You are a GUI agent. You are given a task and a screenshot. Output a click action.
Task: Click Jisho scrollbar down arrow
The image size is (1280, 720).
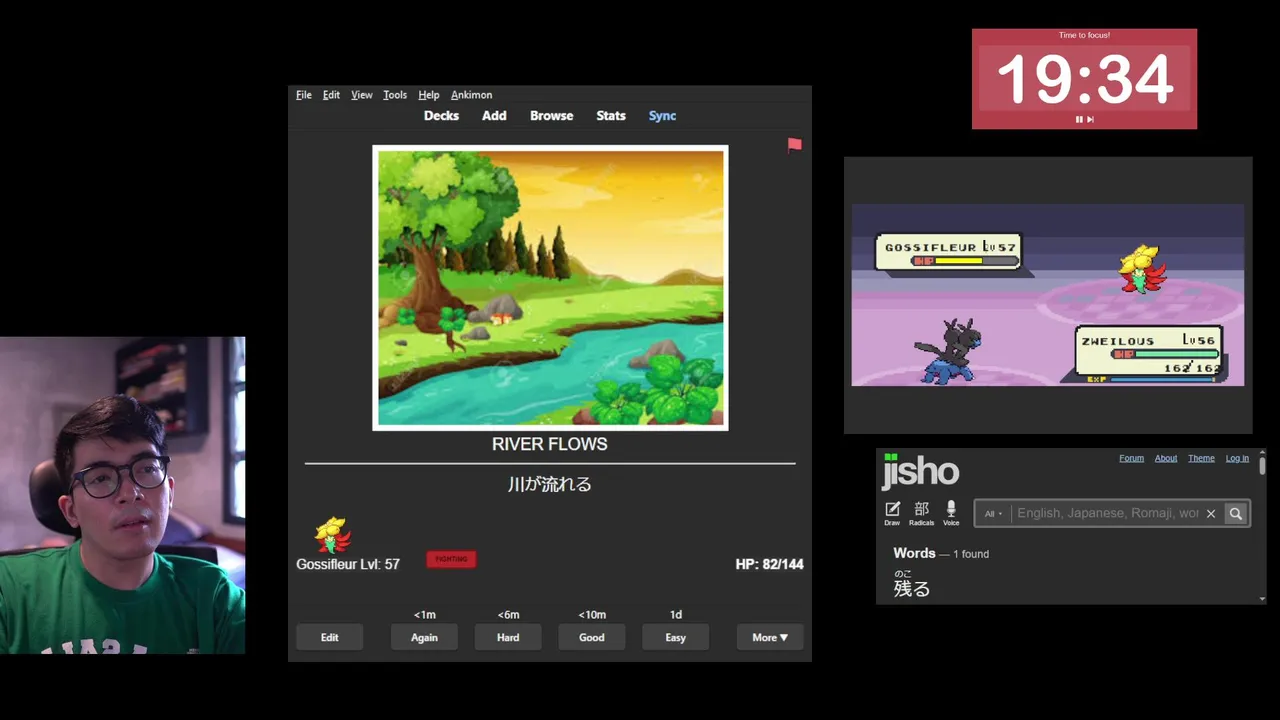coord(1262,598)
